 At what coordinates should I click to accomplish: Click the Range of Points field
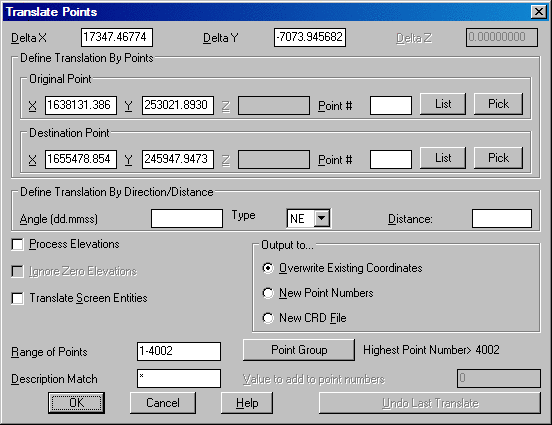click(x=179, y=351)
